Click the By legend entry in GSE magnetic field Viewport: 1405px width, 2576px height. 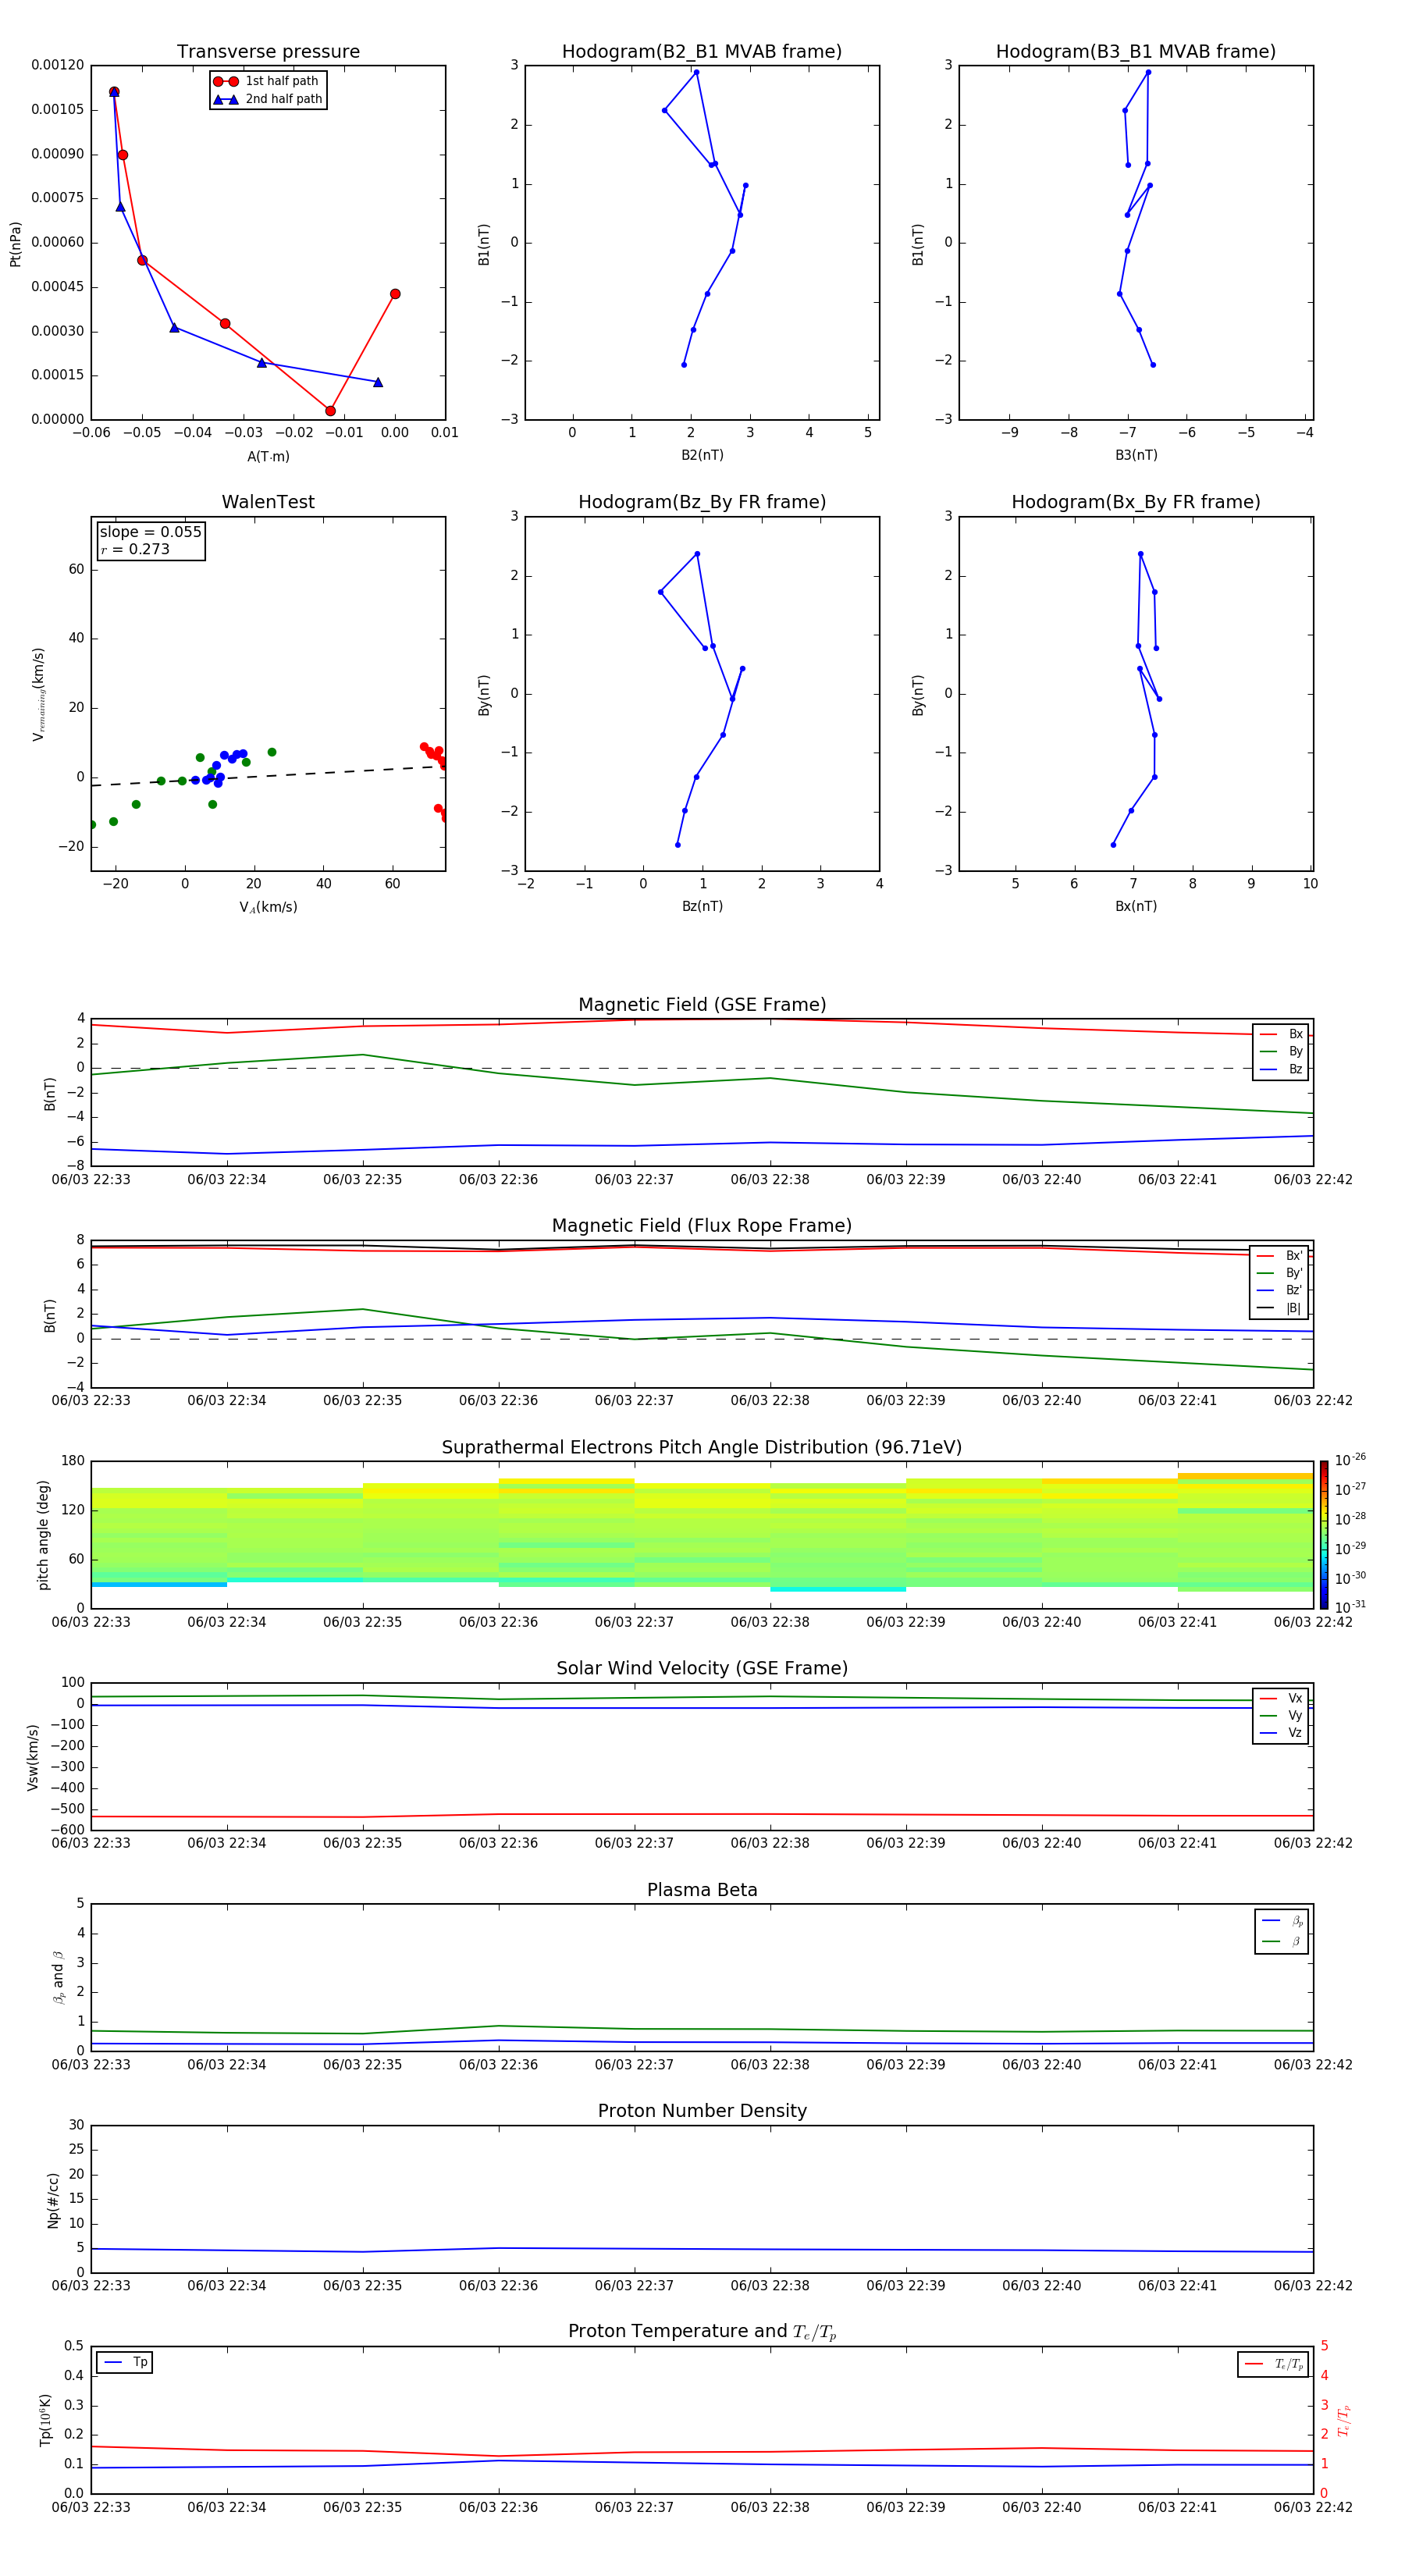click(1281, 1051)
